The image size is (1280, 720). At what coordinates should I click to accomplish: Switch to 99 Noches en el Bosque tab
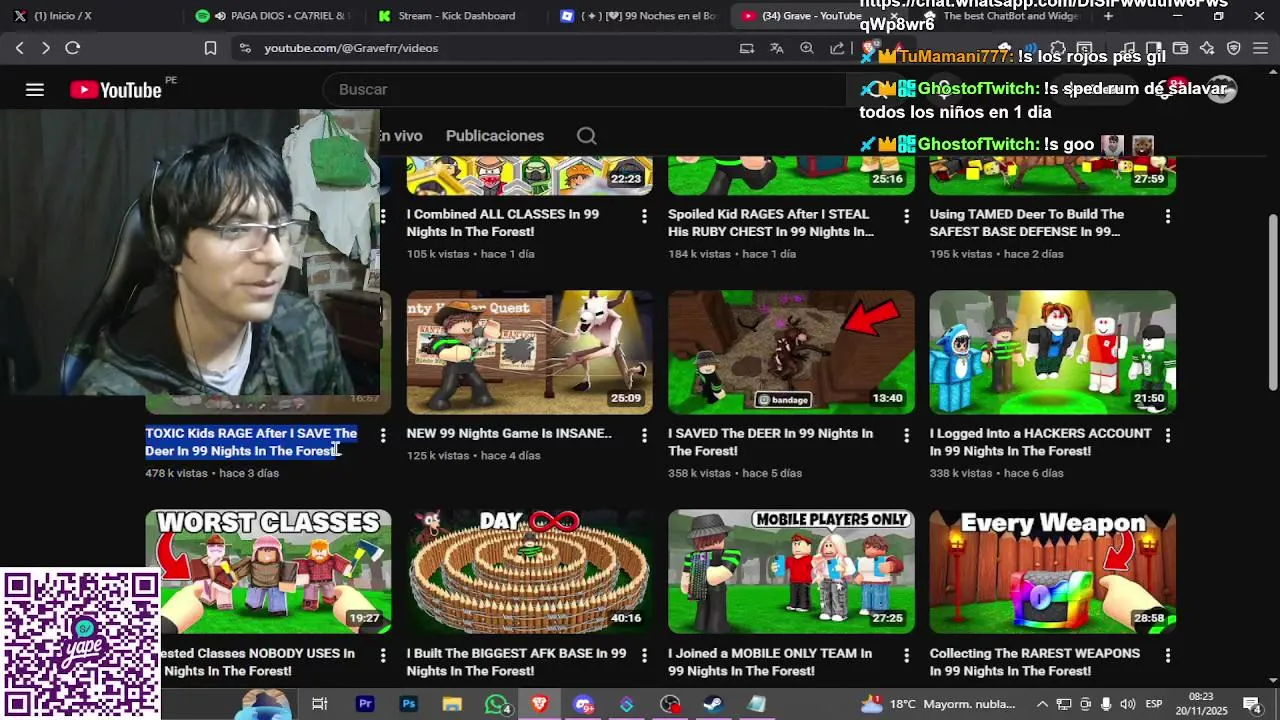[640, 16]
